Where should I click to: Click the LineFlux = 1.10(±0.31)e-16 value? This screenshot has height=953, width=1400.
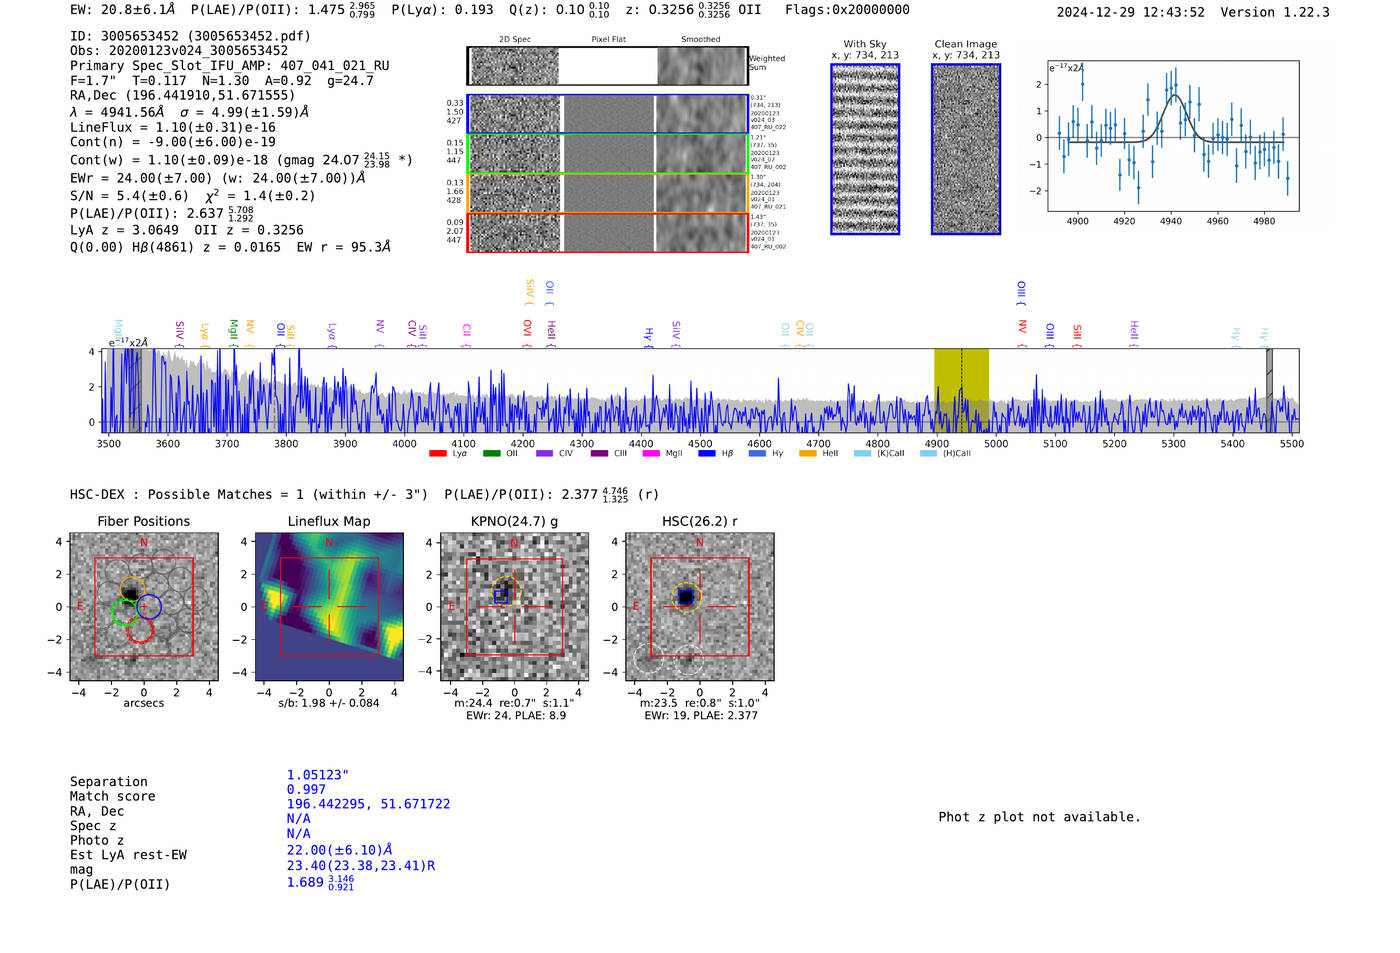tap(173, 128)
